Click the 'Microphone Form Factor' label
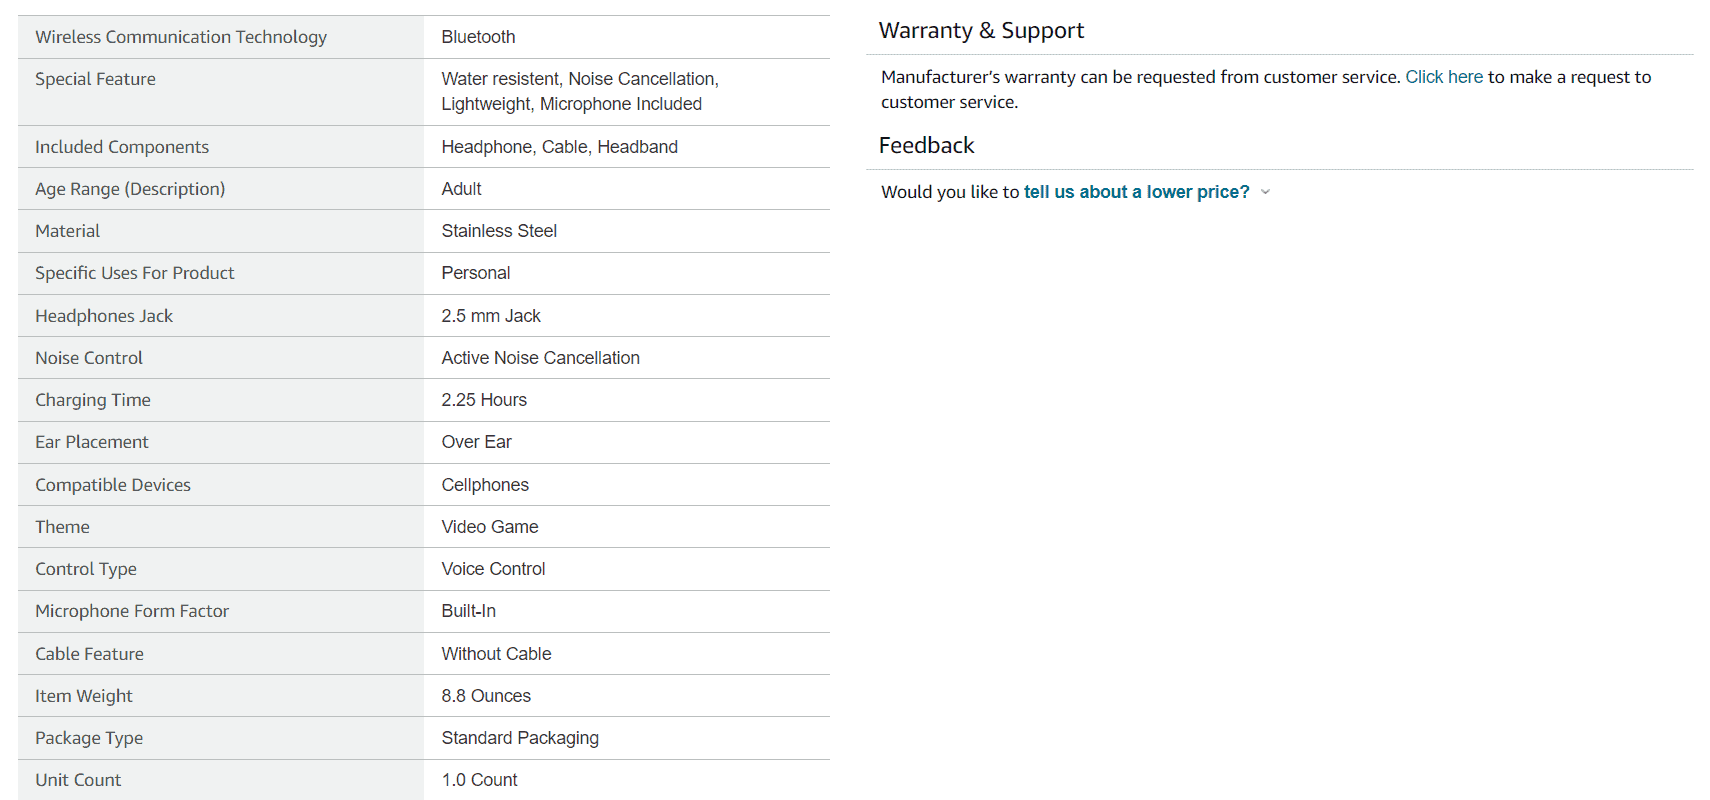This screenshot has height=800, width=1710. 132,611
